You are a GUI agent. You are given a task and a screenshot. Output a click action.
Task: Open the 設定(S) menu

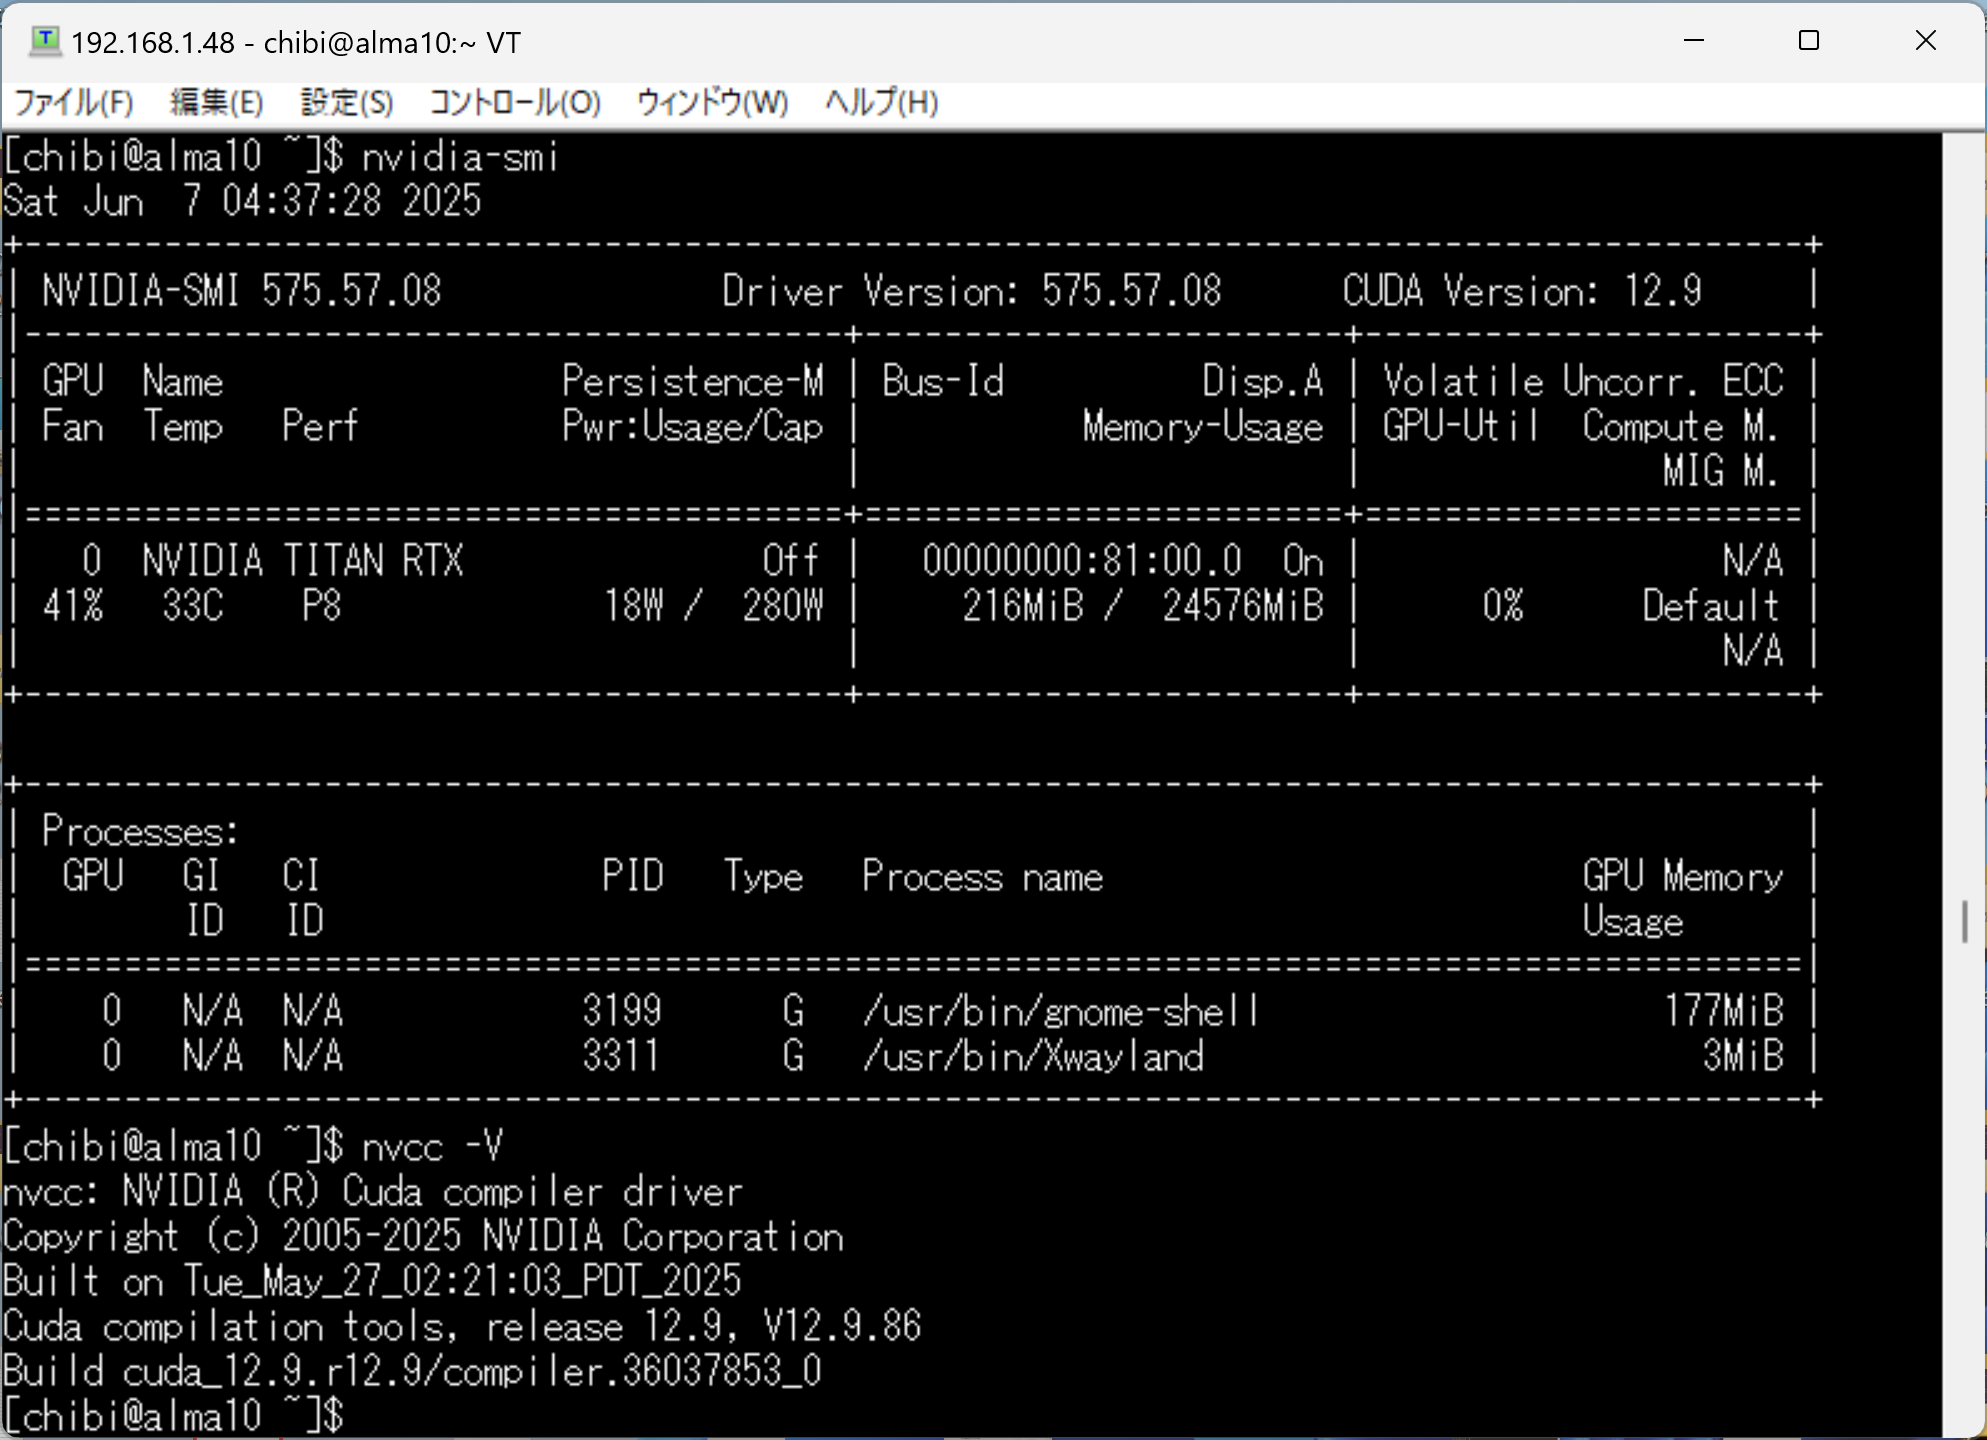[346, 102]
